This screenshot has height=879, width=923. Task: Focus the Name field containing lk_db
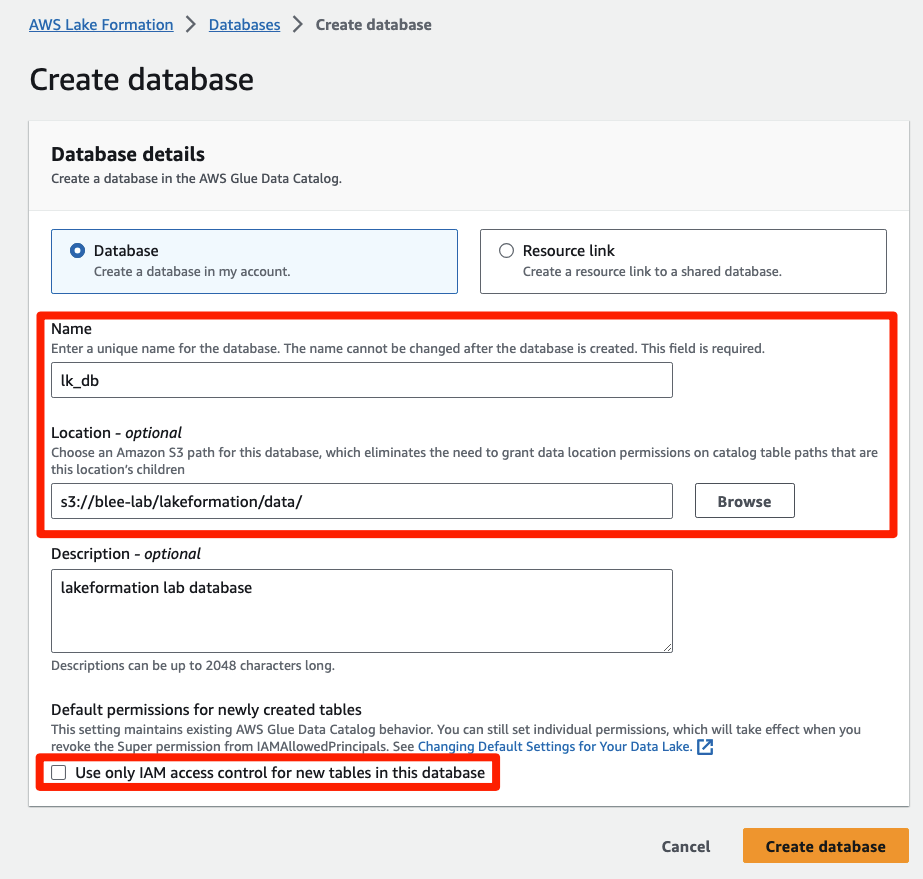tap(362, 380)
